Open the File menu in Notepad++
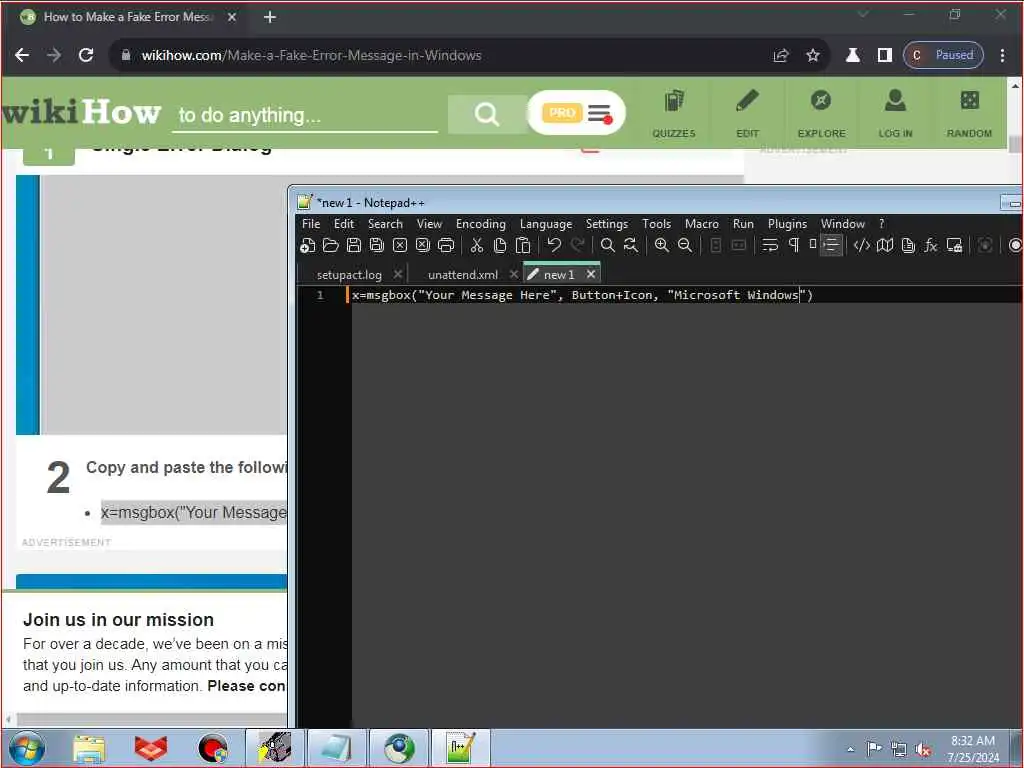Viewport: 1024px width, 768px height. 311,224
